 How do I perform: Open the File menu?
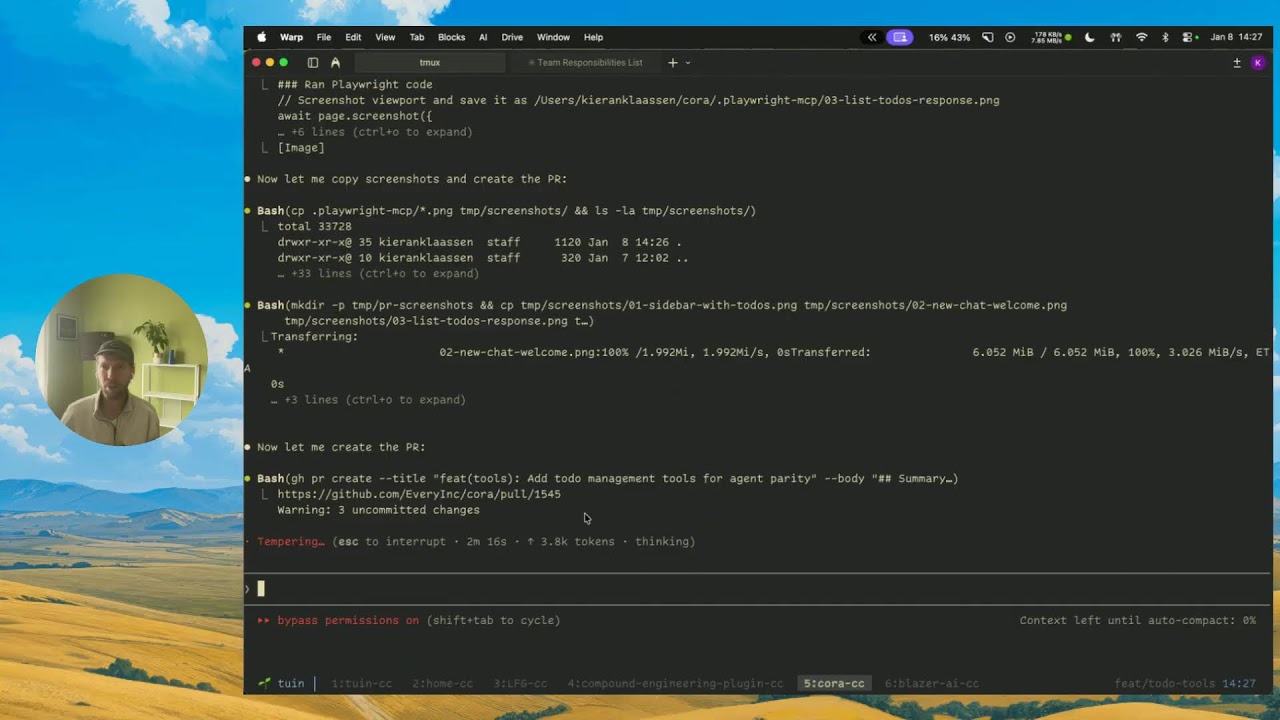tap(324, 37)
